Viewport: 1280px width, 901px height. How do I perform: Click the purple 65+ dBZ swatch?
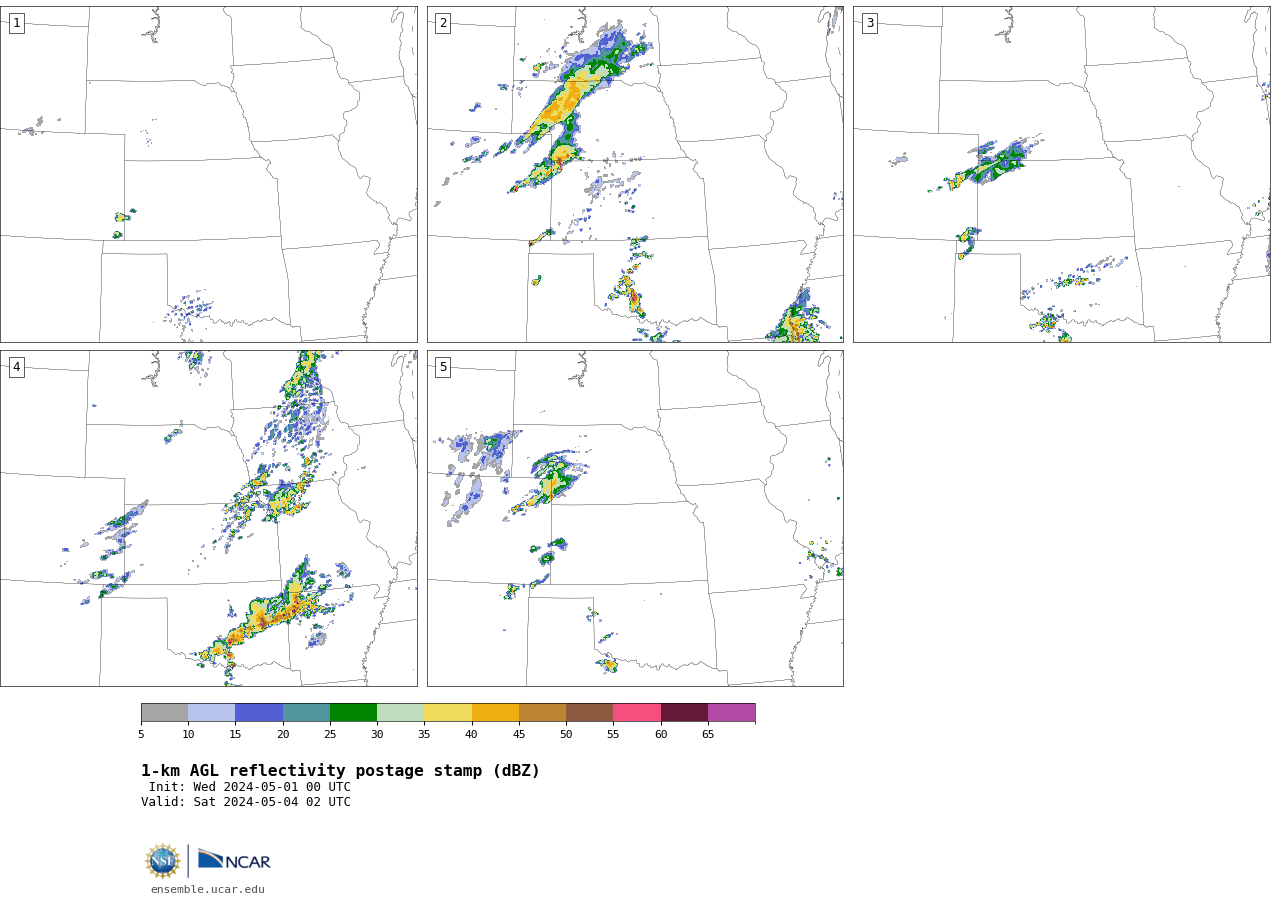[x=731, y=712]
